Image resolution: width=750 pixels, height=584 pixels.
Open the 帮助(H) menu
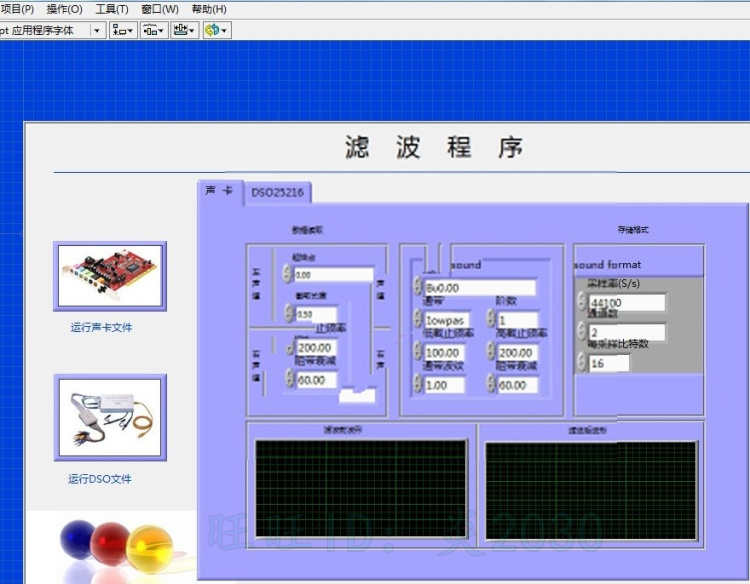pyautogui.click(x=209, y=9)
